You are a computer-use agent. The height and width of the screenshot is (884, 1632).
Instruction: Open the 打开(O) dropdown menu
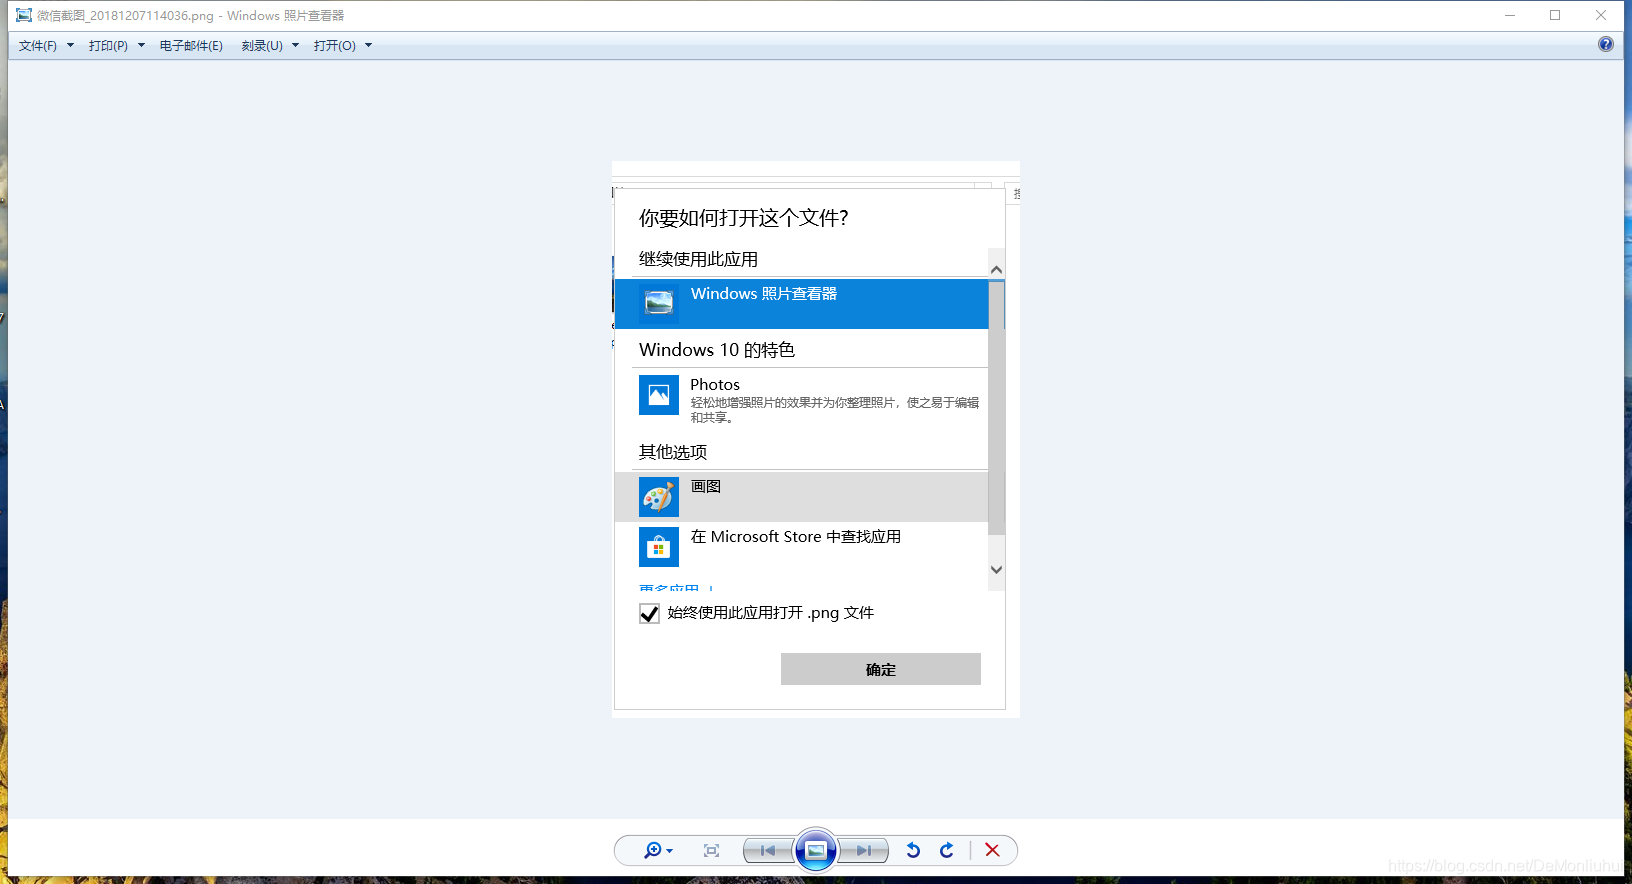pos(342,46)
